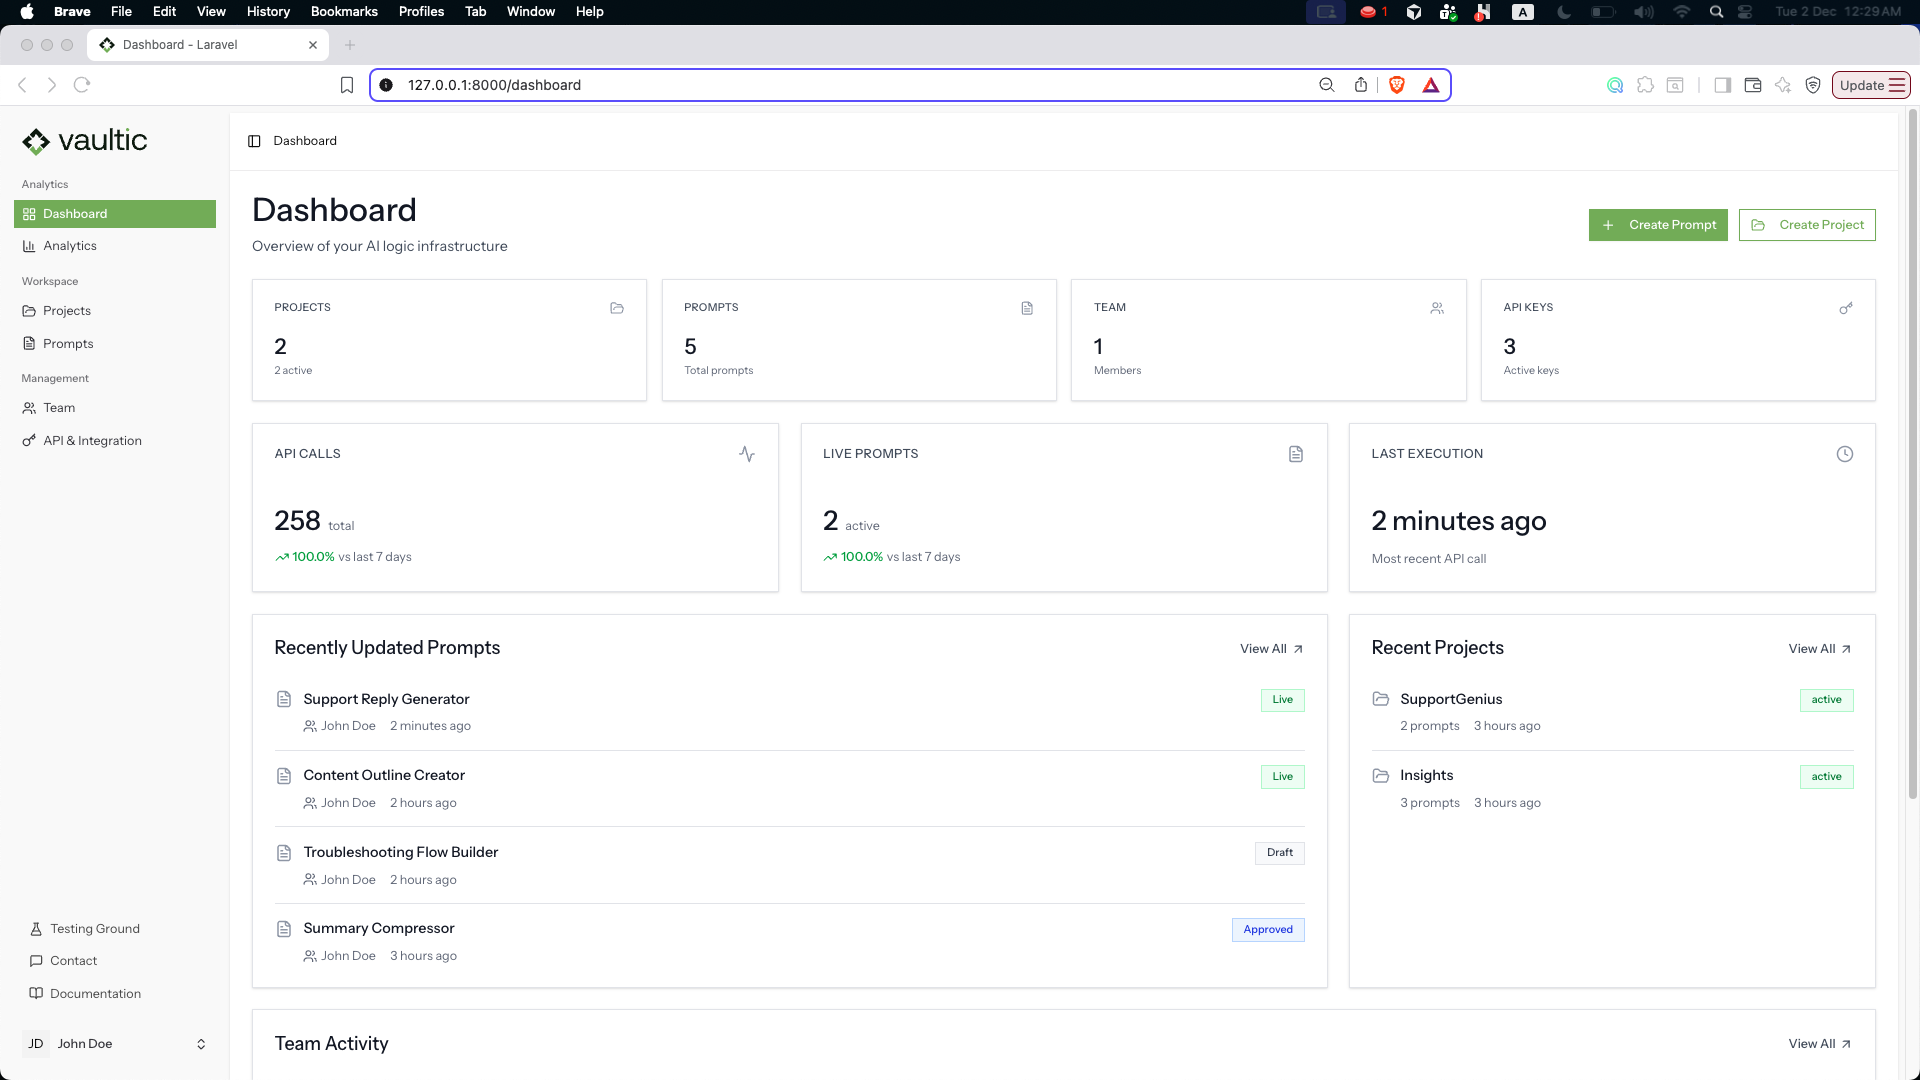Screen dimensions: 1920x1080
Task: Click the Contact chat icon in sidebar
Action: point(36,961)
